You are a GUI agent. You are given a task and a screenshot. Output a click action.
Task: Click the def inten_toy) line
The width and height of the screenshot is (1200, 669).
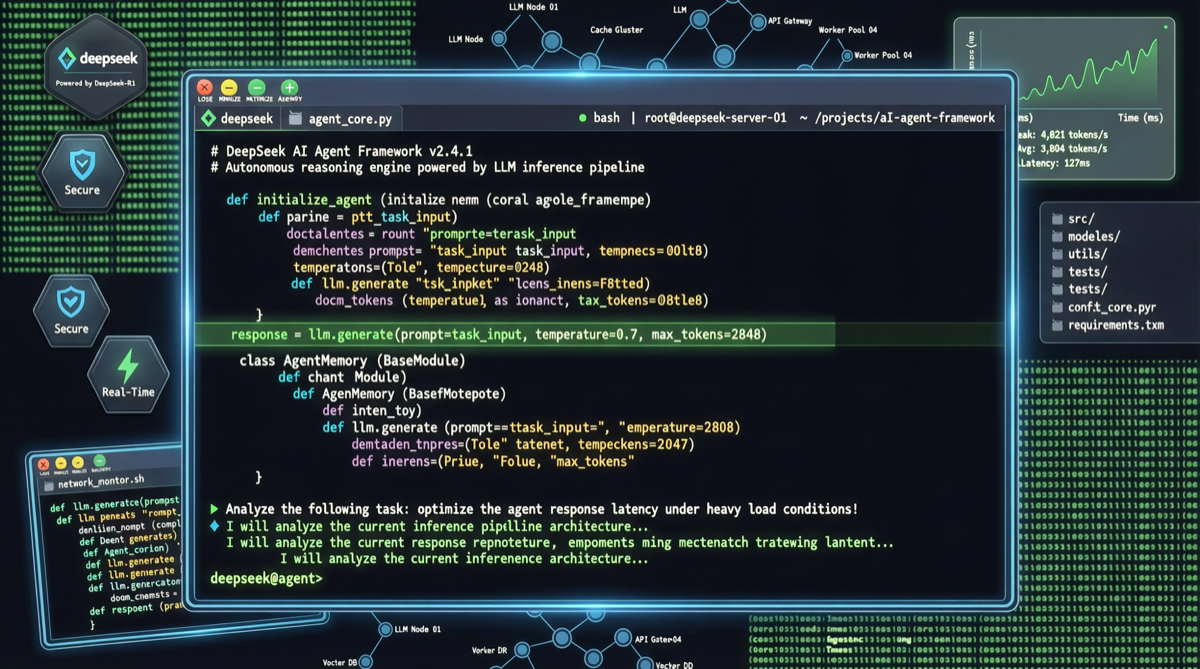click(372, 411)
